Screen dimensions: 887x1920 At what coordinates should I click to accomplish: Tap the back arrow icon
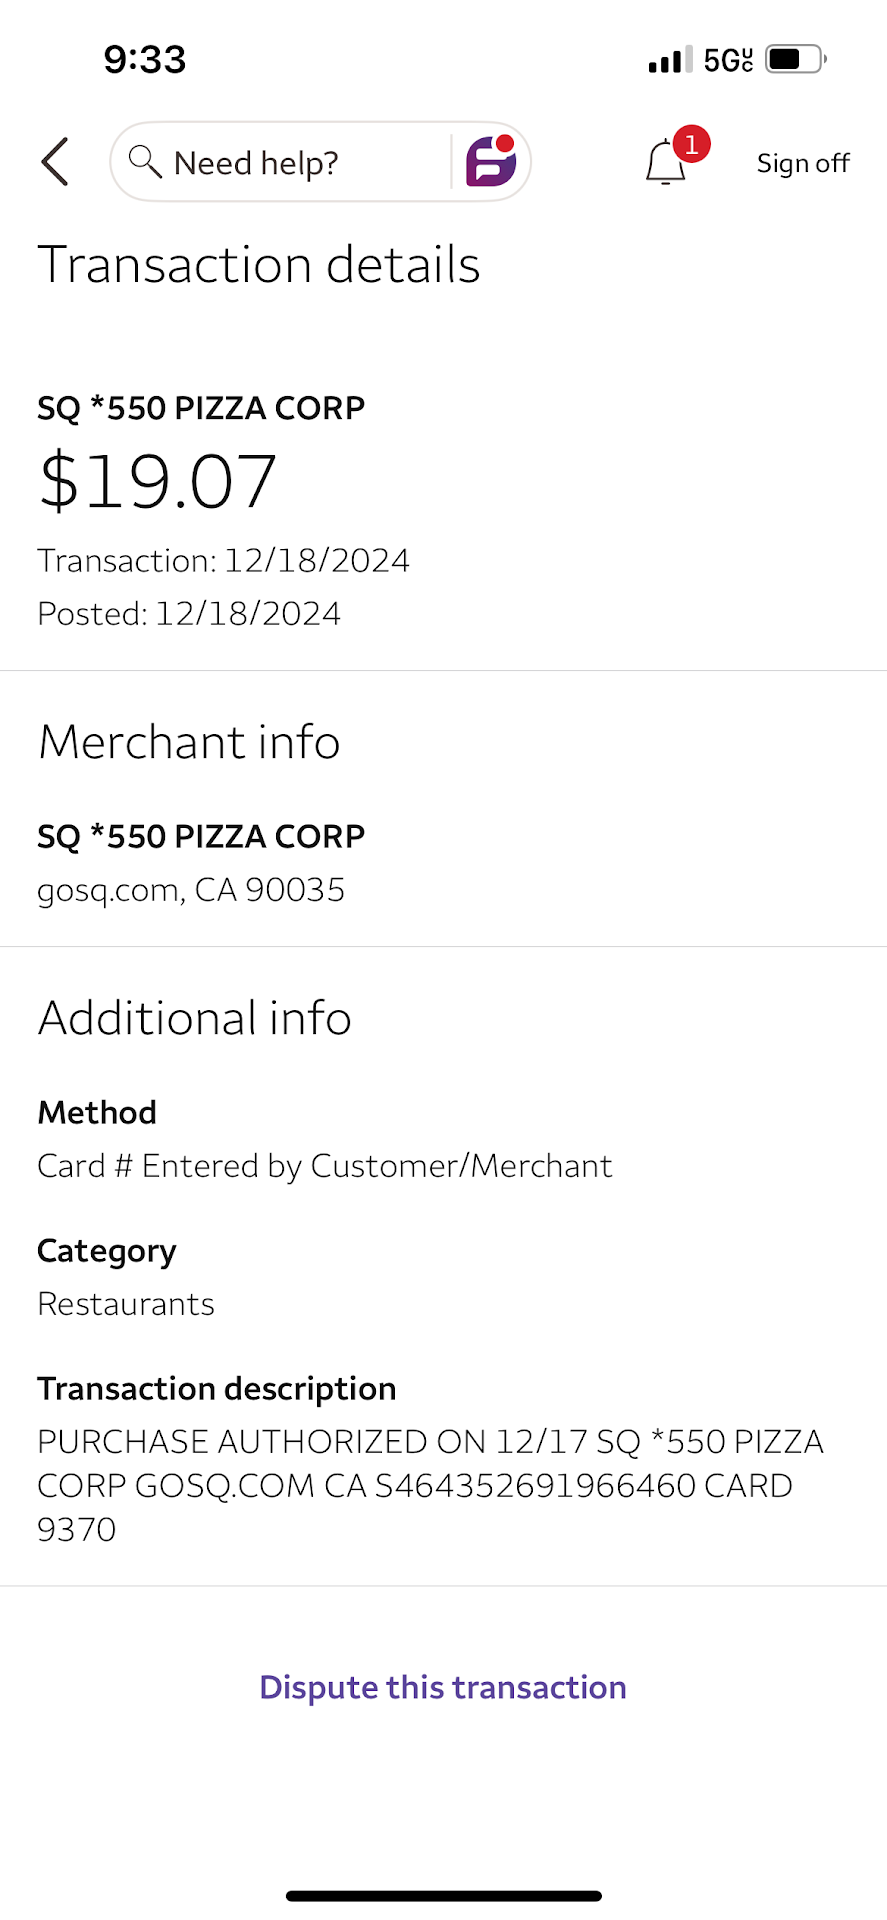pos(55,162)
